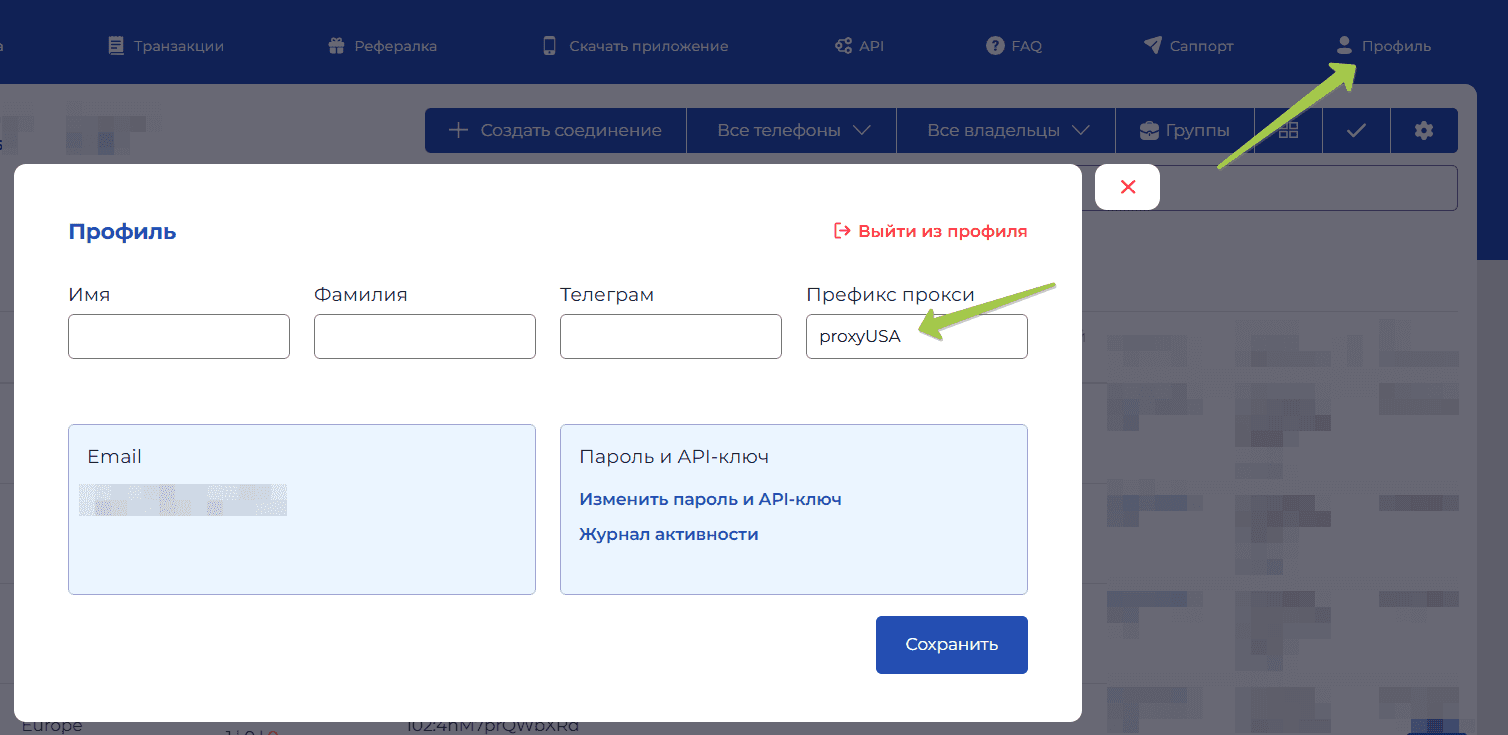Viewport: 1508px width, 735px height.
Task: Click the Профиль dialog heading
Action: tap(122, 232)
